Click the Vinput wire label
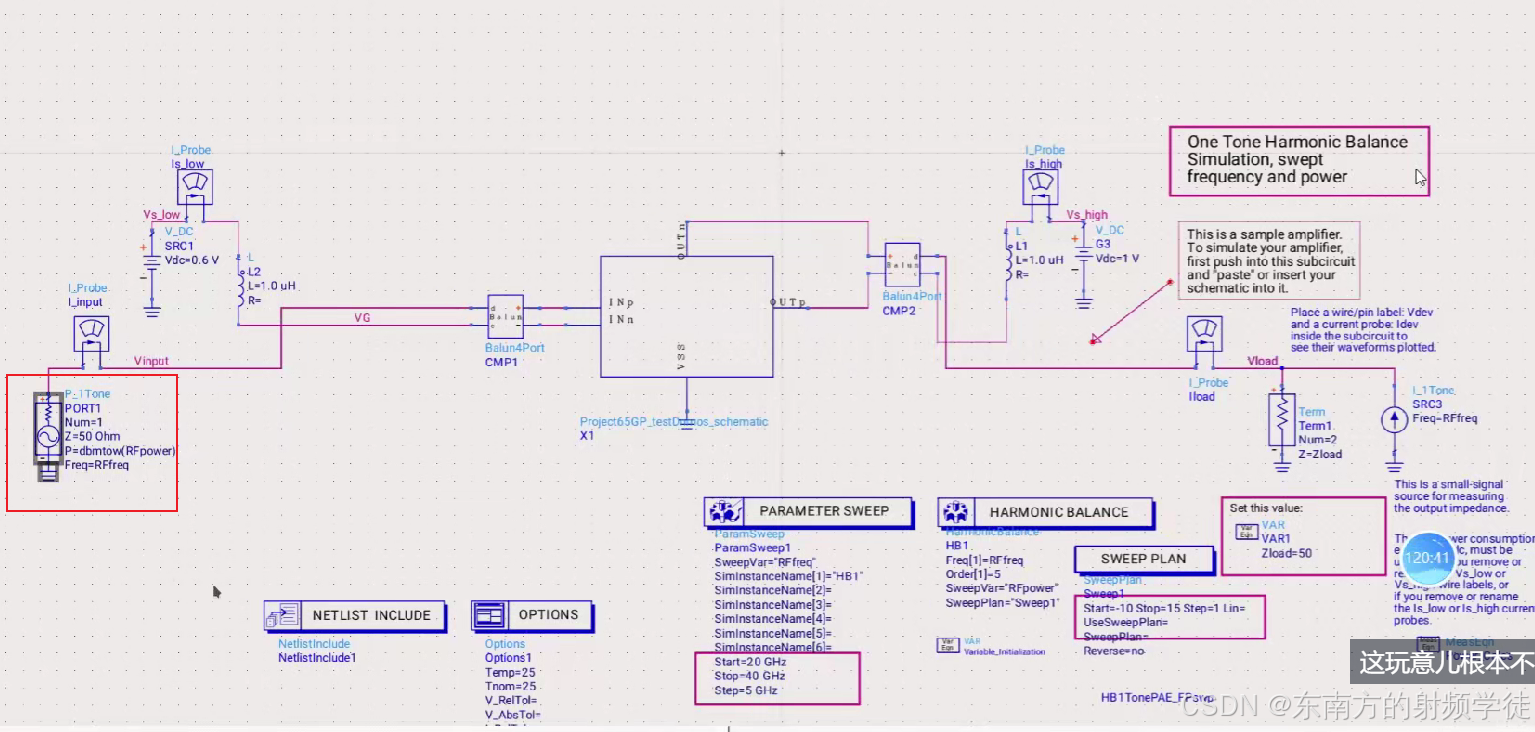The image size is (1535, 732). pos(151,360)
